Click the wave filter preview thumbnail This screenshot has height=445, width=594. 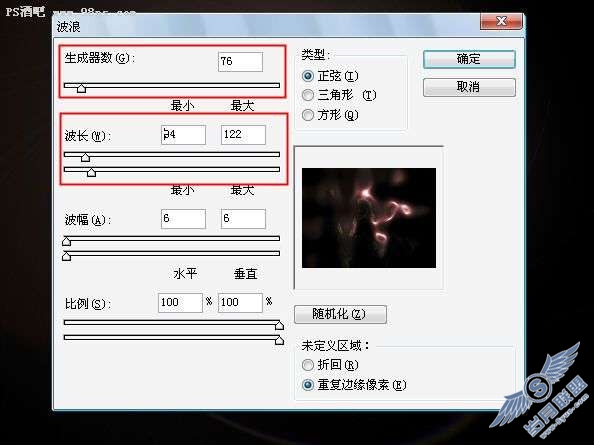coord(369,218)
